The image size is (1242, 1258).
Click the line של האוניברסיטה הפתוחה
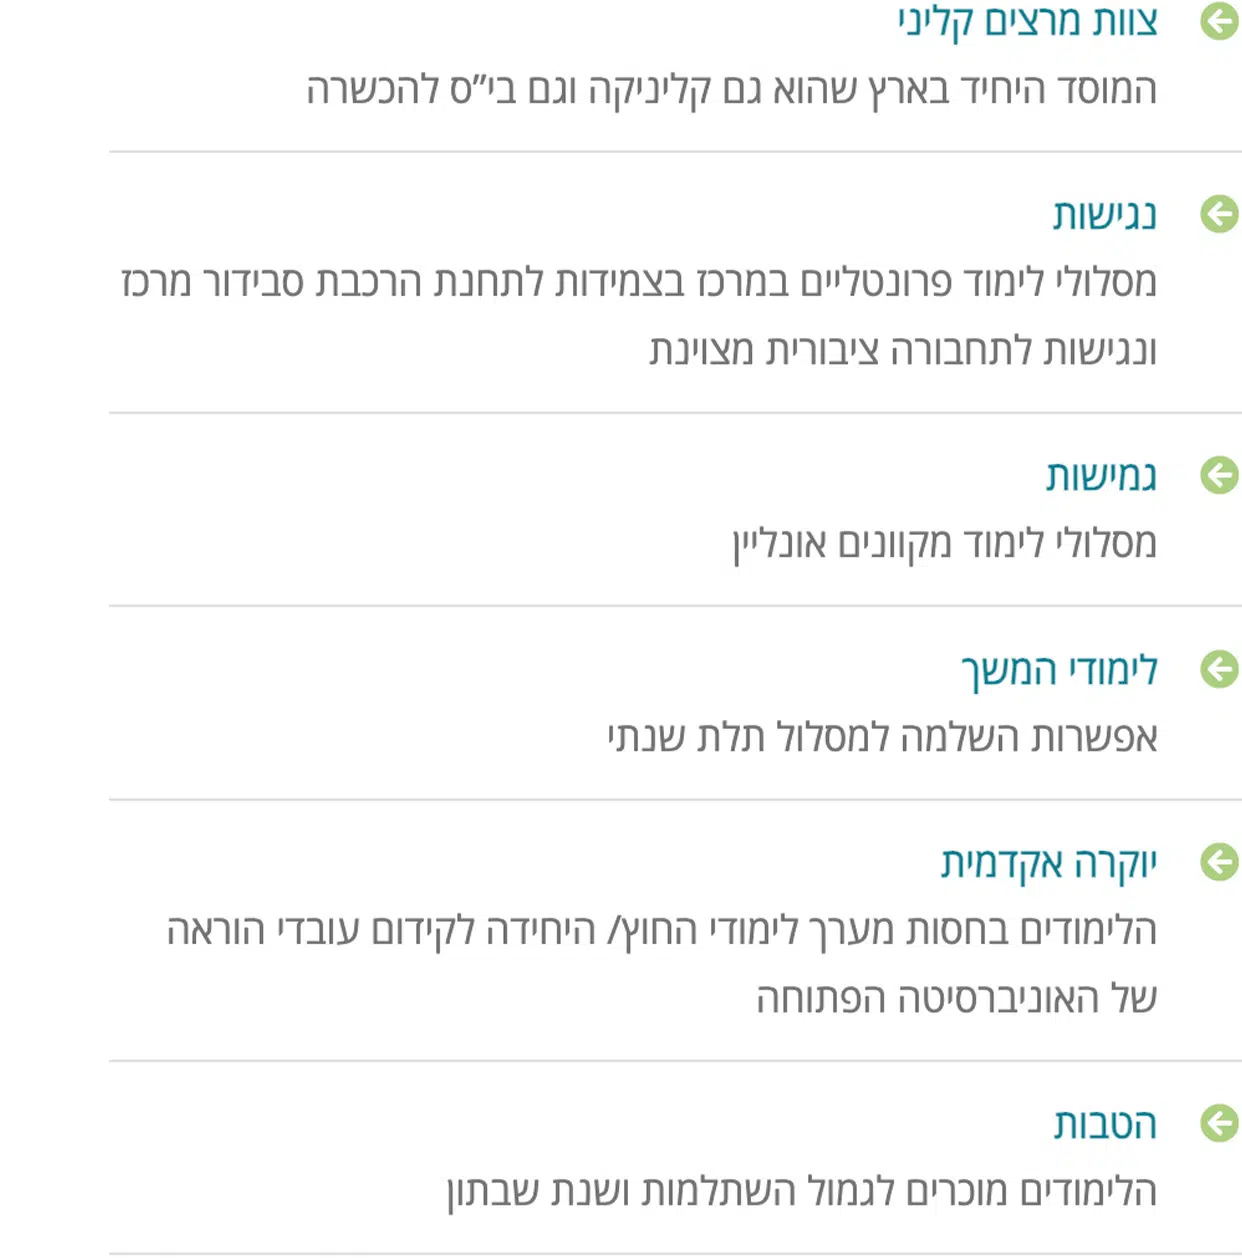tap(956, 998)
